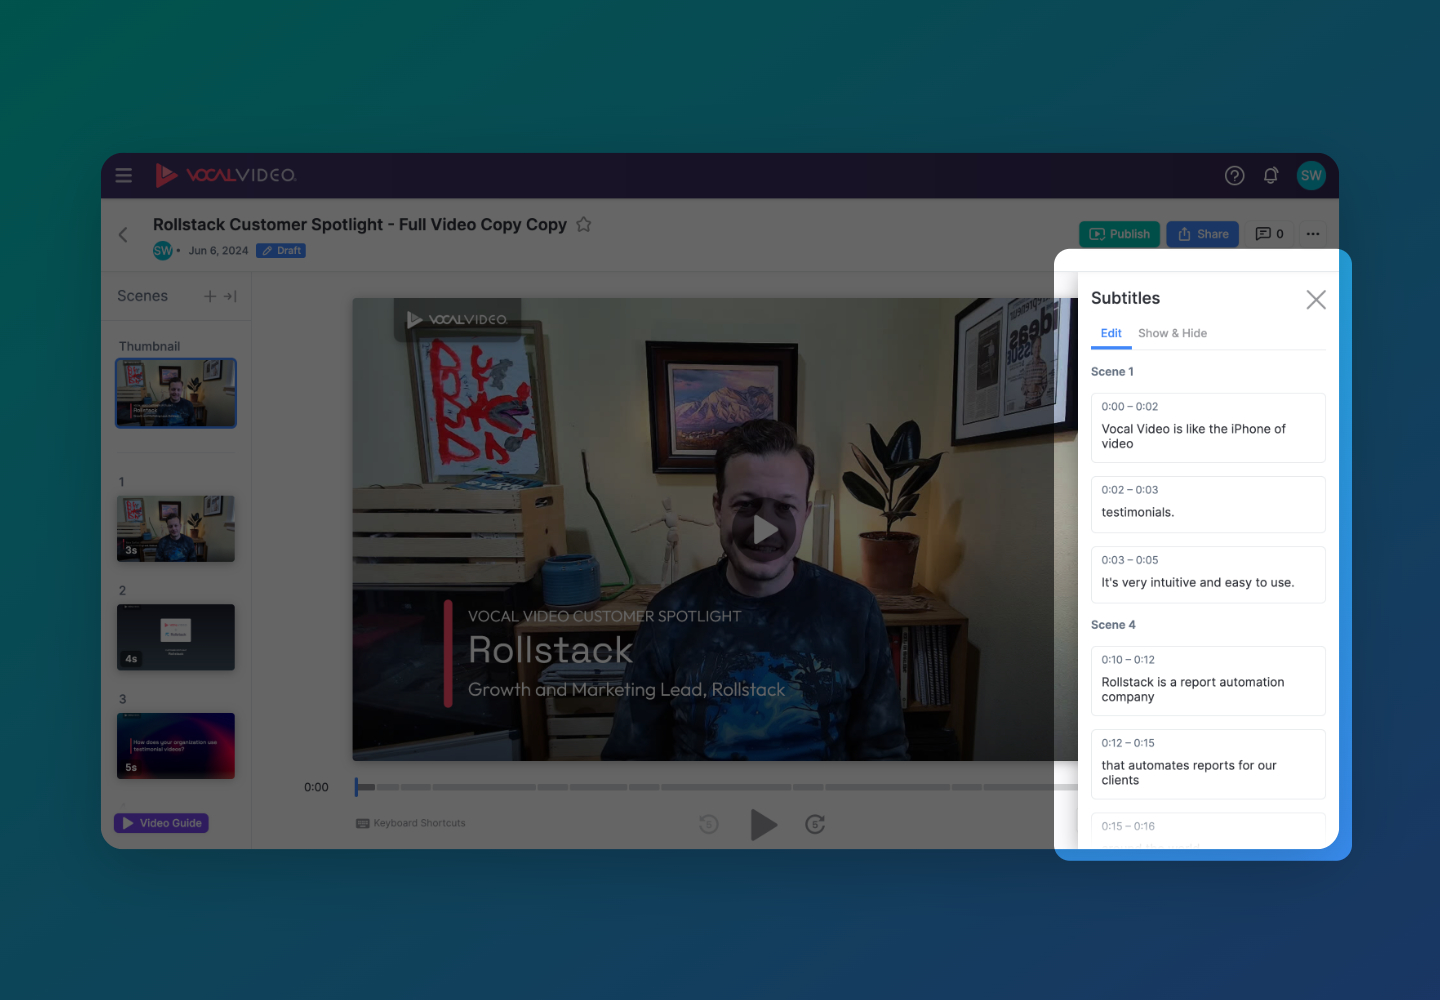Select scene 2 thumbnail (4s)
Image resolution: width=1440 pixels, height=1000 pixels.
click(176, 637)
